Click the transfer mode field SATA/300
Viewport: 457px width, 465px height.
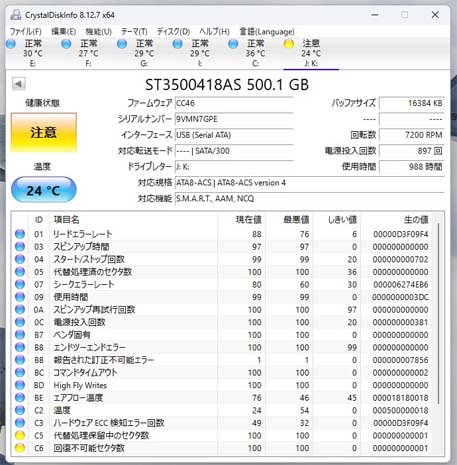coord(234,151)
